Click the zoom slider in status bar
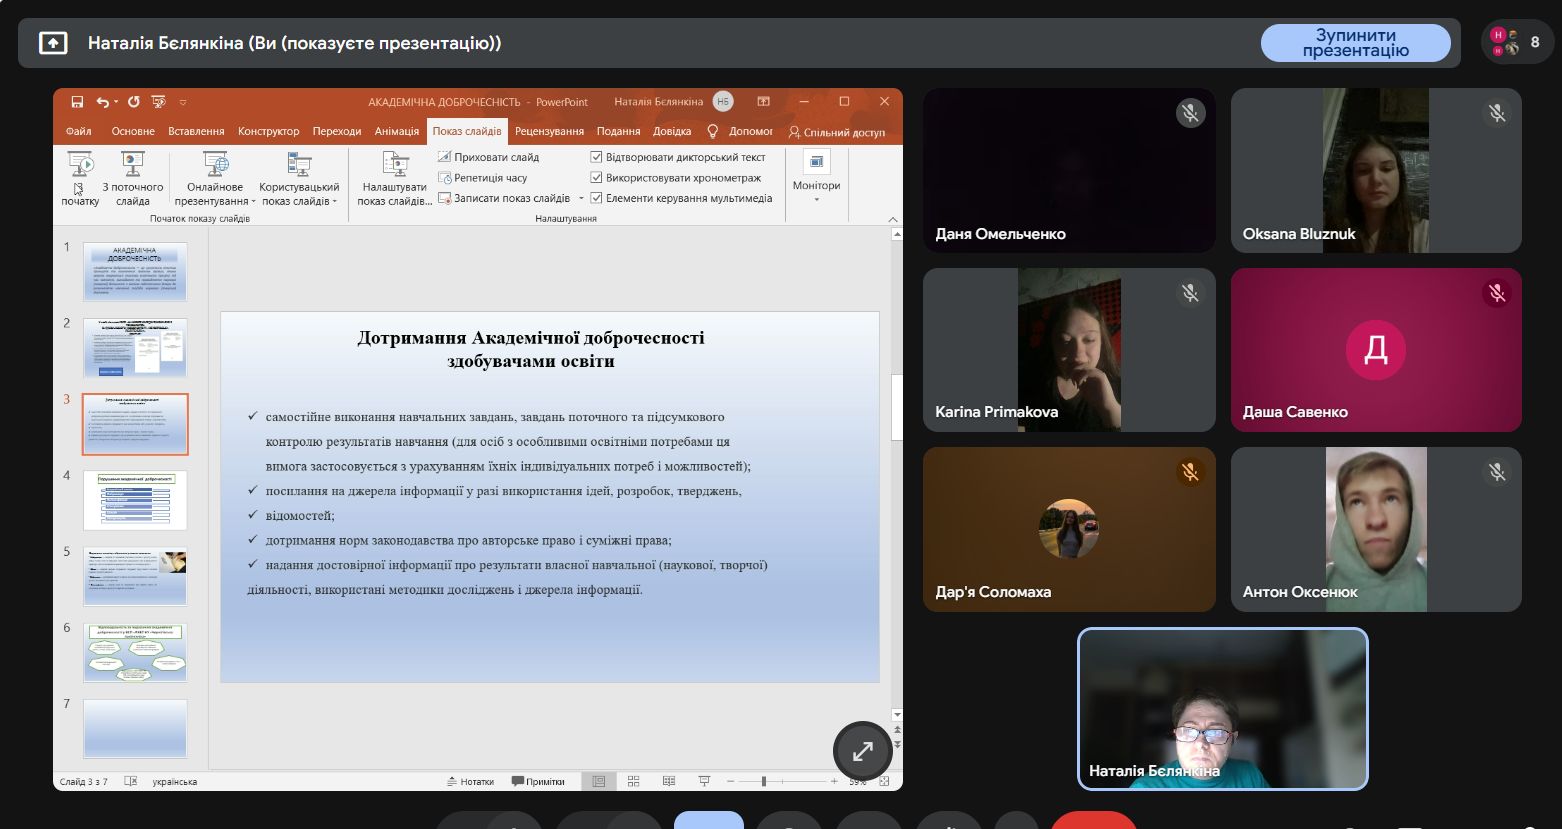Image resolution: width=1562 pixels, height=829 pixels. click(x=764, y=781)
